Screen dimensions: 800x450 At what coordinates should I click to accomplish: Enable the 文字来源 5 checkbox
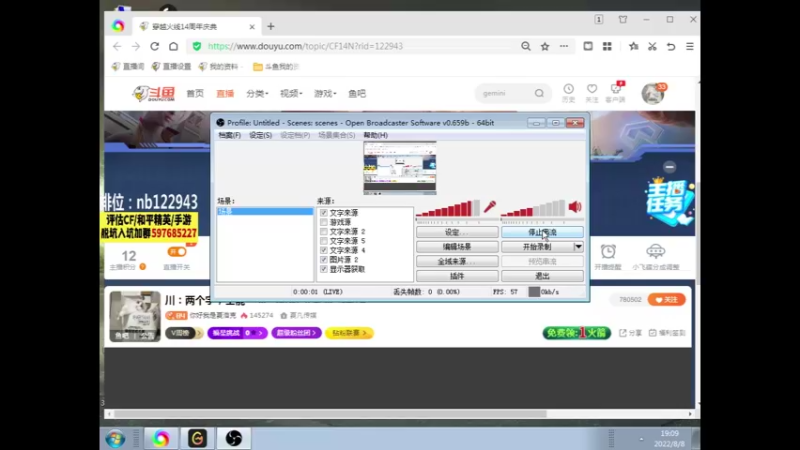pos(324,241)
